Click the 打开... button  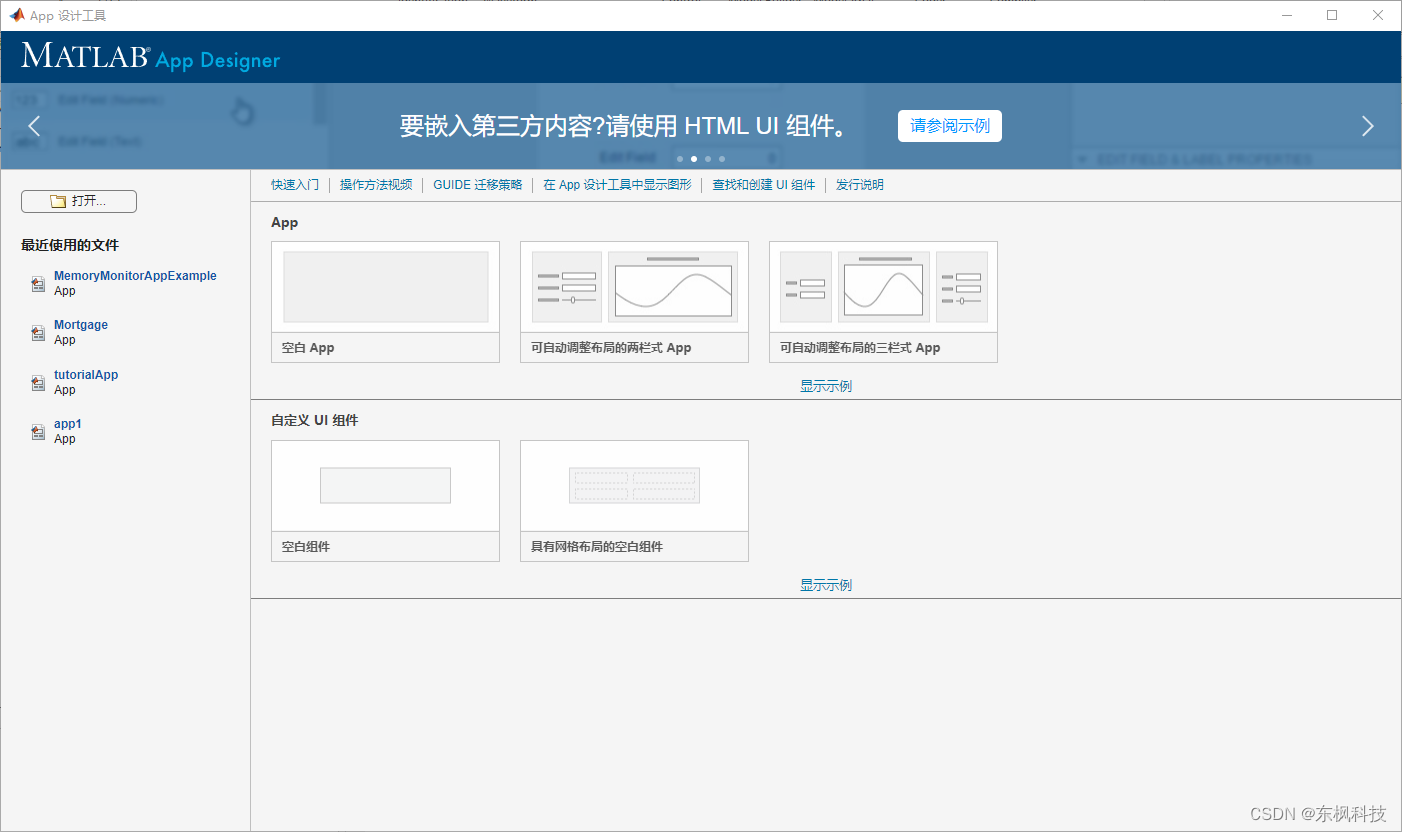tap(79, 201)
